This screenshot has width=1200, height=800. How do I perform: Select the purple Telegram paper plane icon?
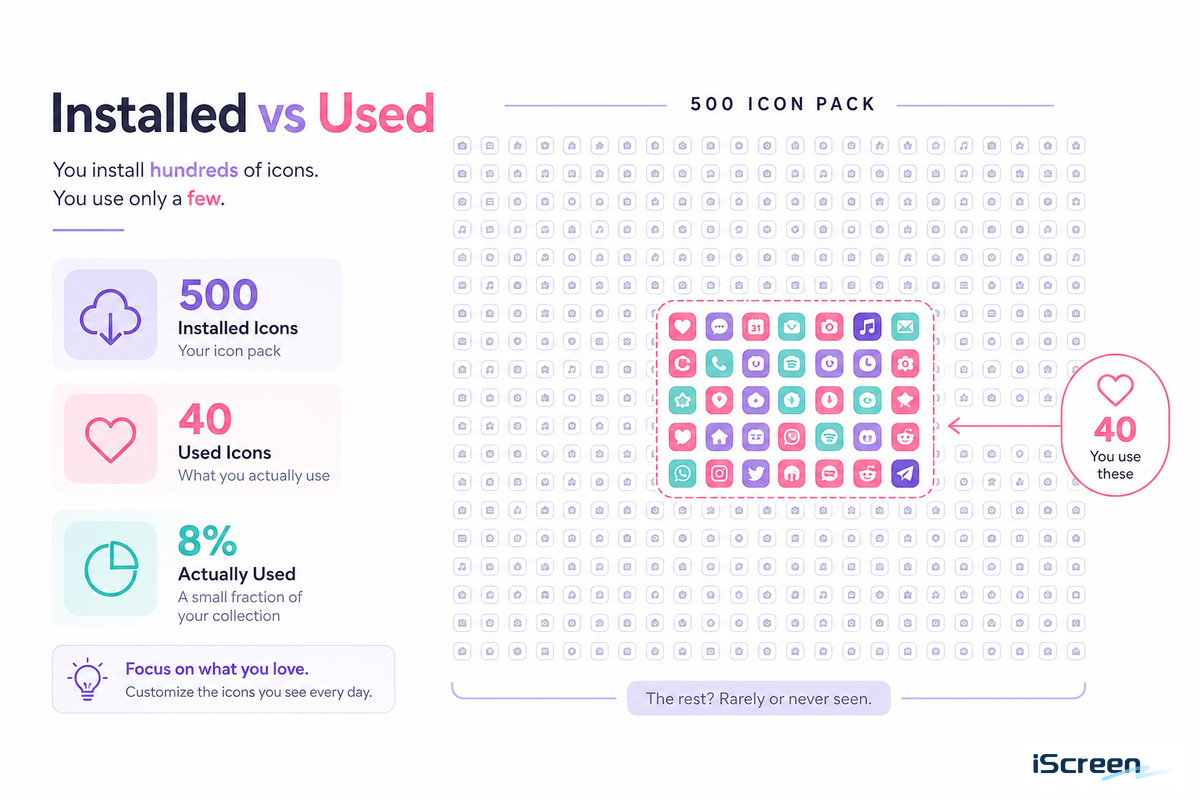[x=904, y=473]
